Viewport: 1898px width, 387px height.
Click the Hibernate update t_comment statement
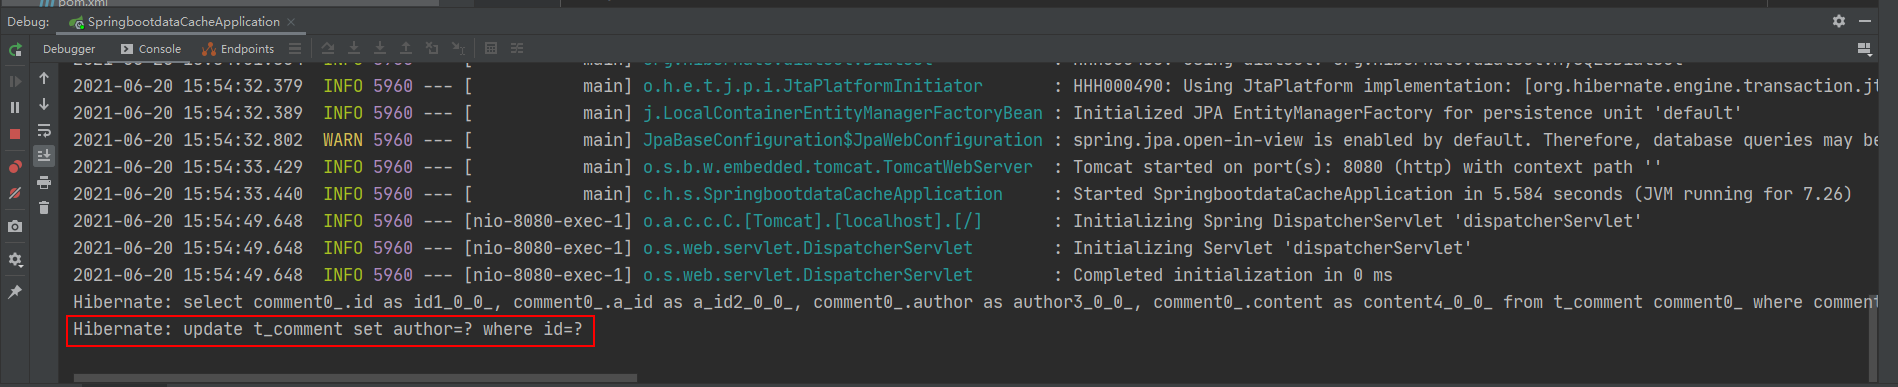tap(328, 330)
